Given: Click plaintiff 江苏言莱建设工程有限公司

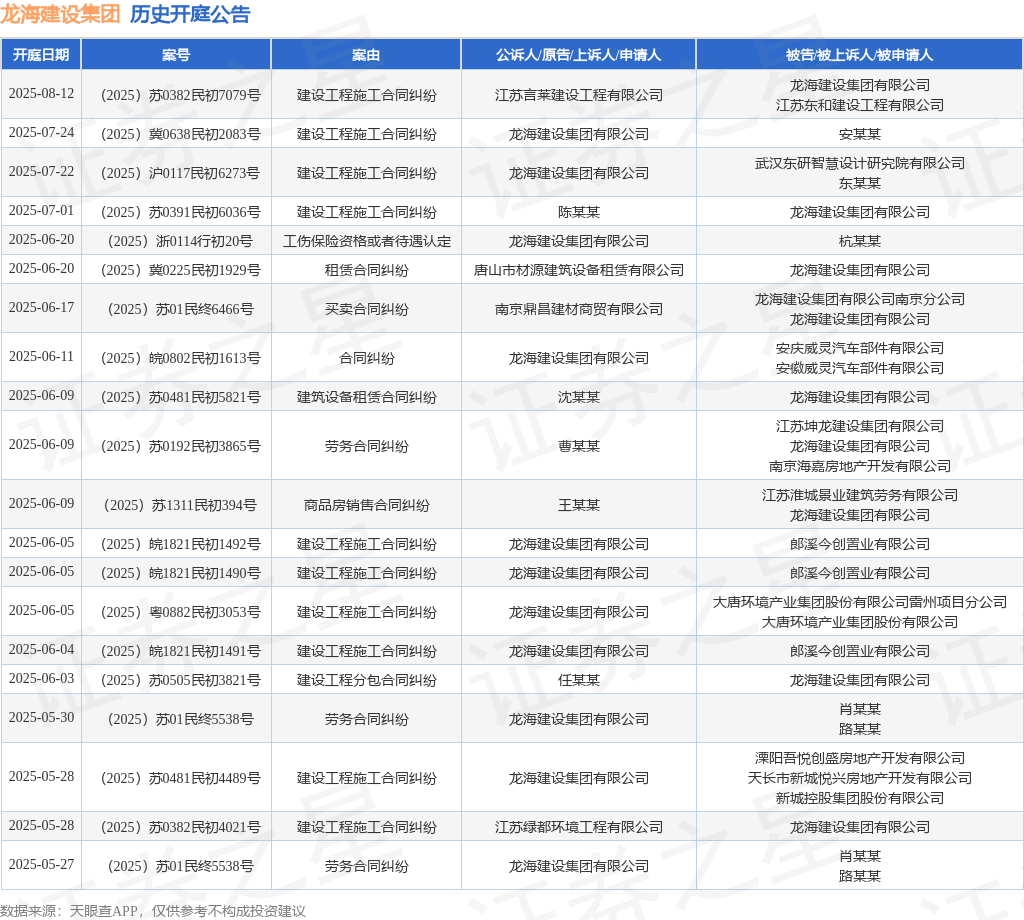Looking at the screenshot, I should point(579,95).
